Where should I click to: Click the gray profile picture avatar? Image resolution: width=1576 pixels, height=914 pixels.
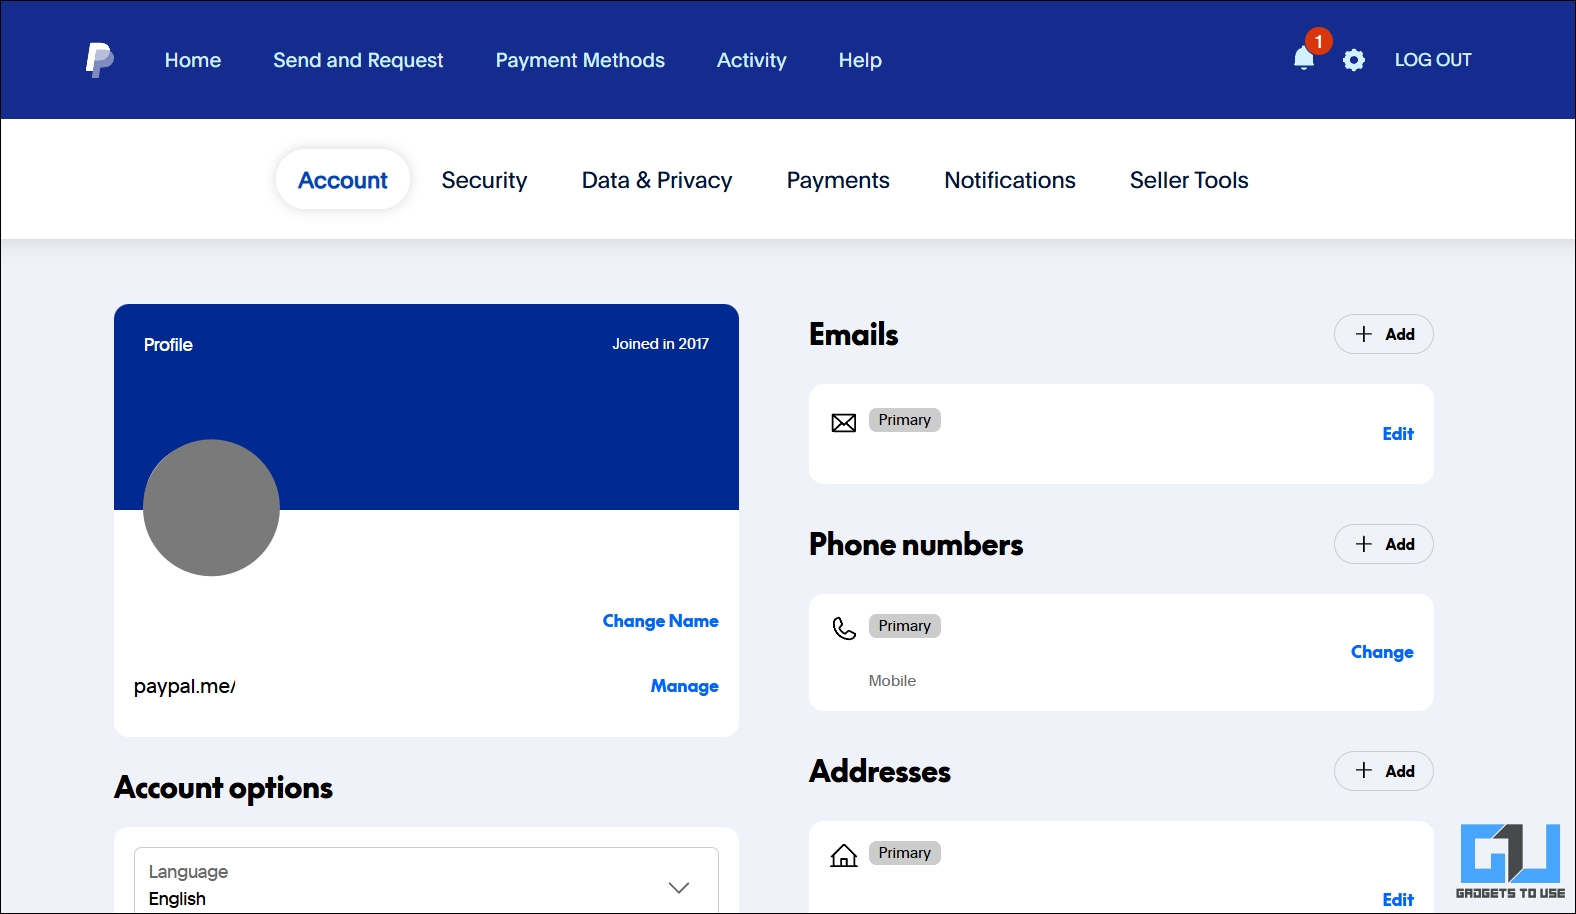click(x=211, y=508)
